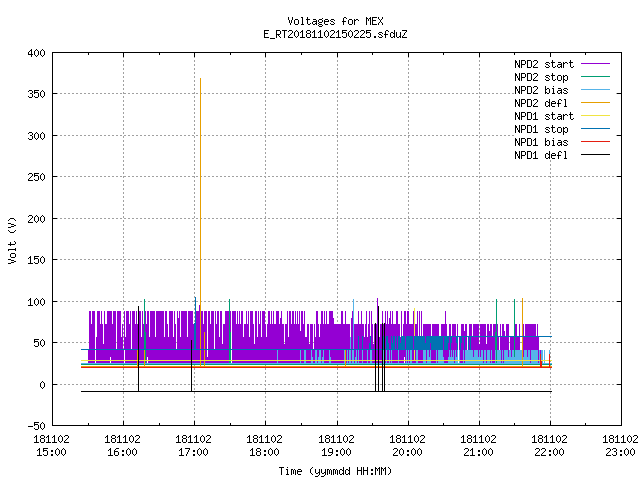
Task: Click the black NPD1 defl spike after 16:00
Action: (138, 347)
